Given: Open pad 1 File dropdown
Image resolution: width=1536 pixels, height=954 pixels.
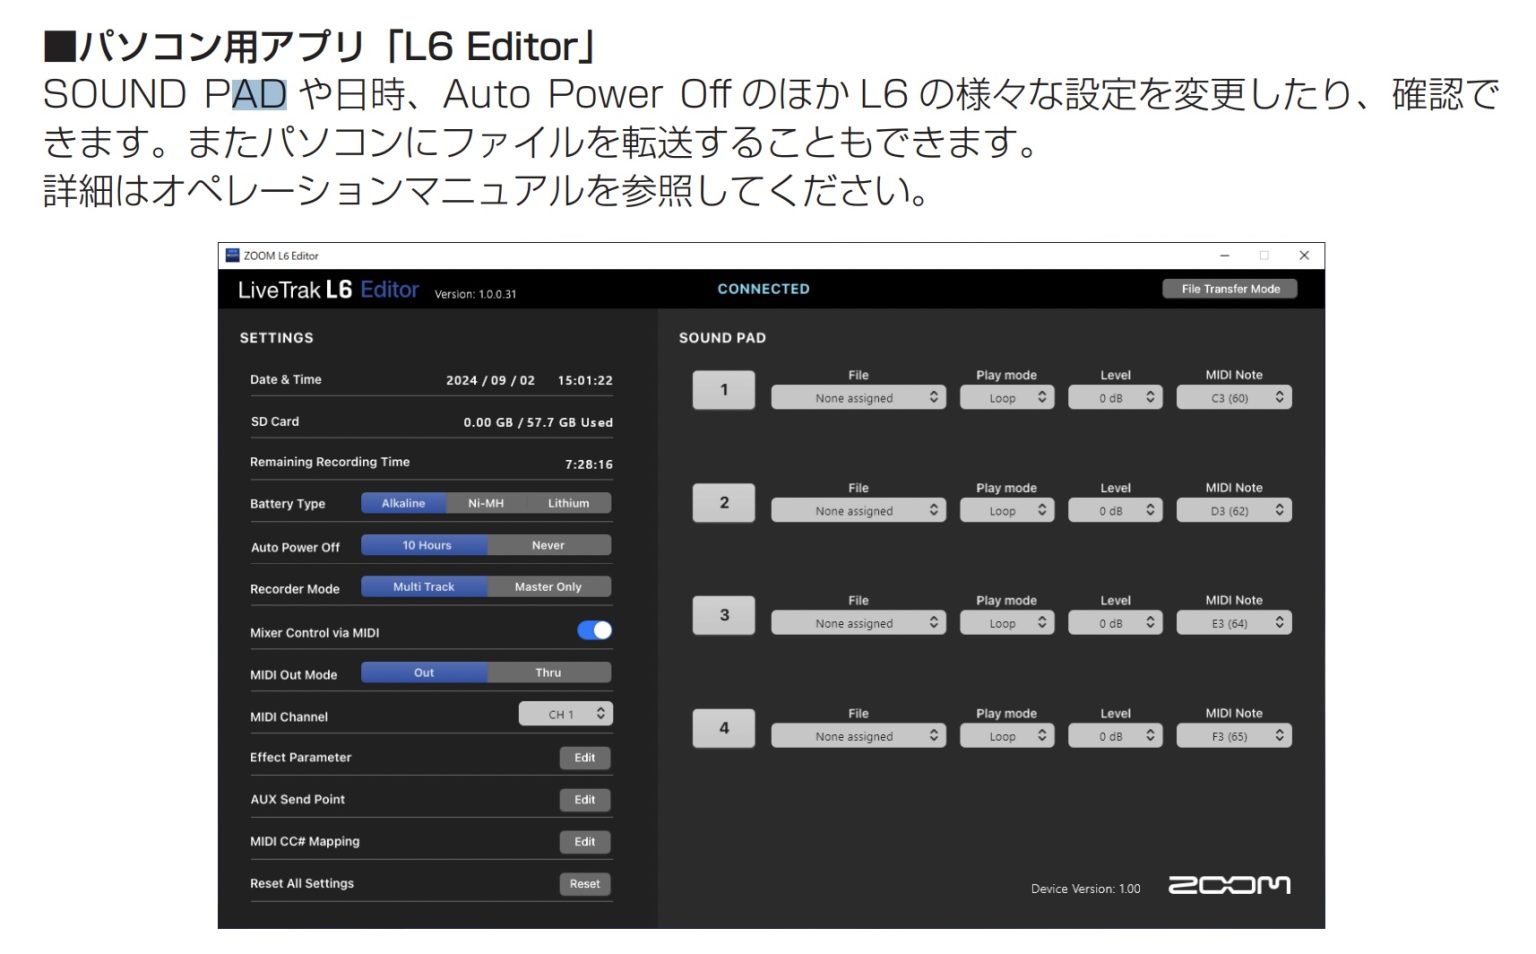Looking at the screenshot, I should click(858, 397).
